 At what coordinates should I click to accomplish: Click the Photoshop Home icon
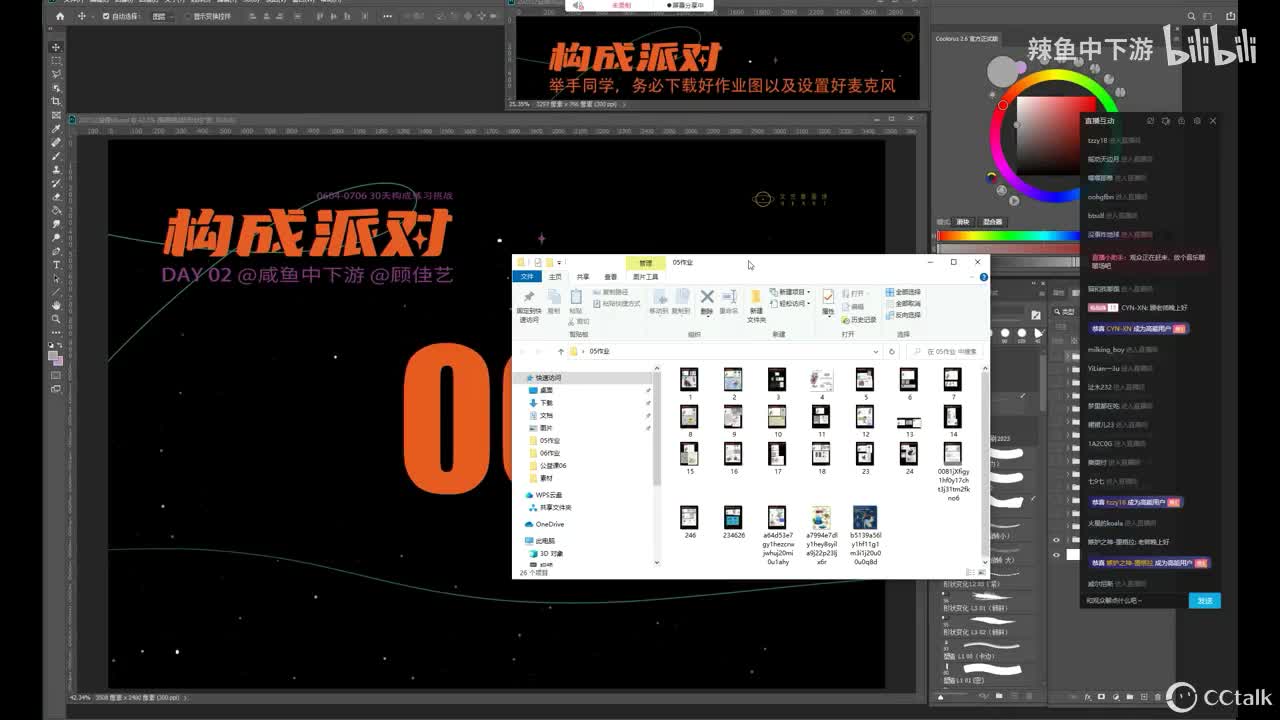pos(60,17)
